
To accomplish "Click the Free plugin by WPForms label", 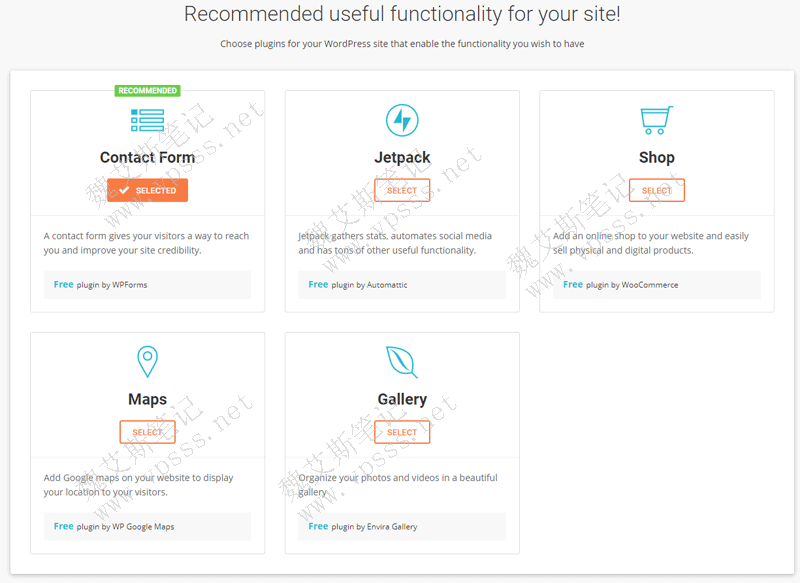I will pyautogui.click(x=101, y=285).
